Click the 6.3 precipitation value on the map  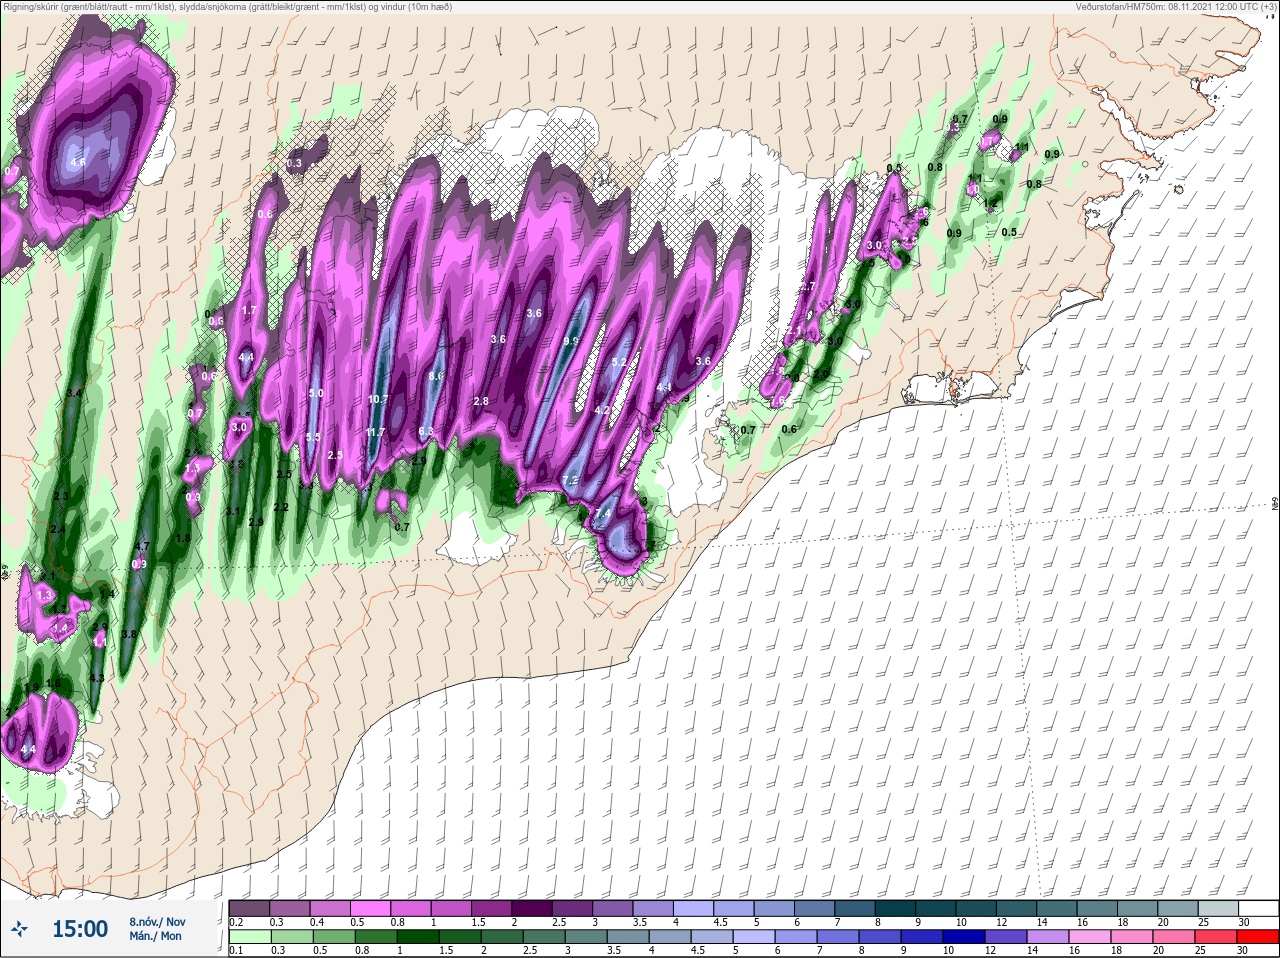[425, 432]
